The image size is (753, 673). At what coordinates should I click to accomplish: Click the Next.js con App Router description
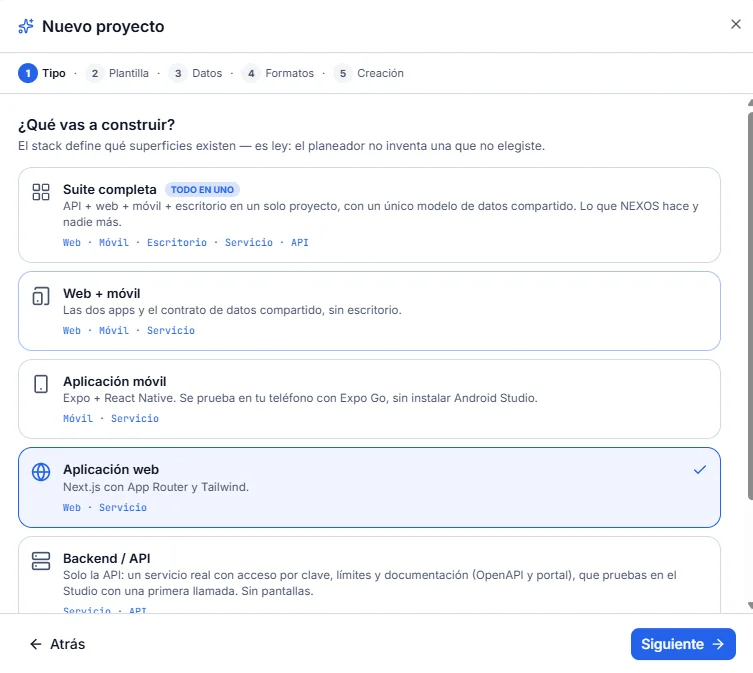(156, 487)
